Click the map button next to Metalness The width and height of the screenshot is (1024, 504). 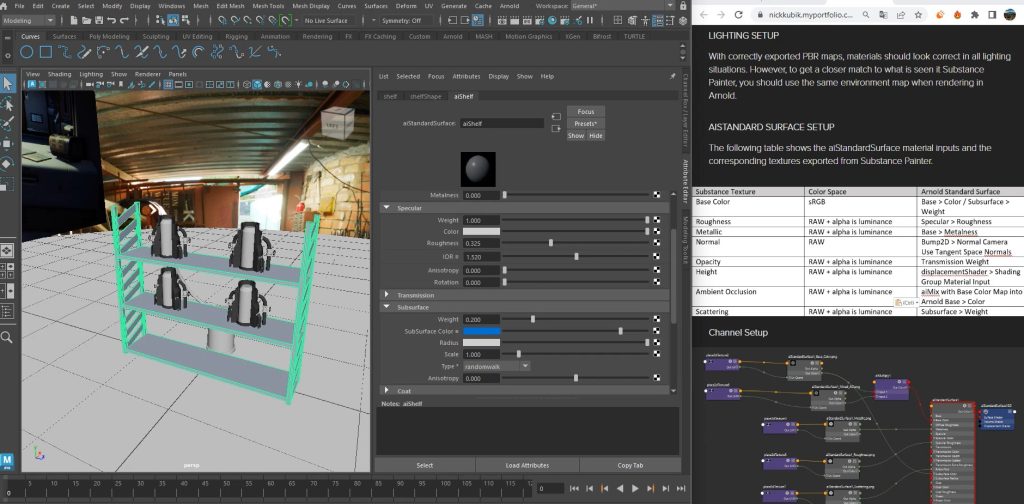[656, 195]
